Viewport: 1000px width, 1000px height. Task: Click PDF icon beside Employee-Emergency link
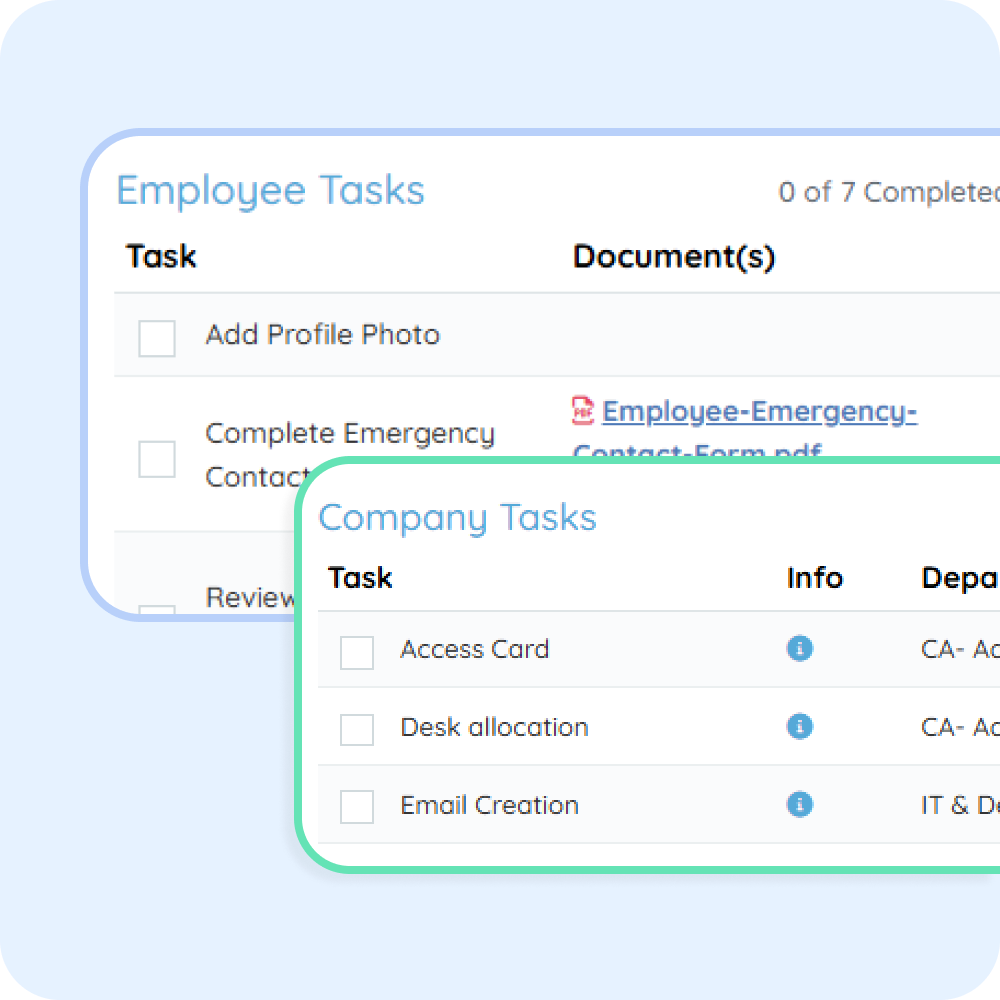(x=582, y=411)
